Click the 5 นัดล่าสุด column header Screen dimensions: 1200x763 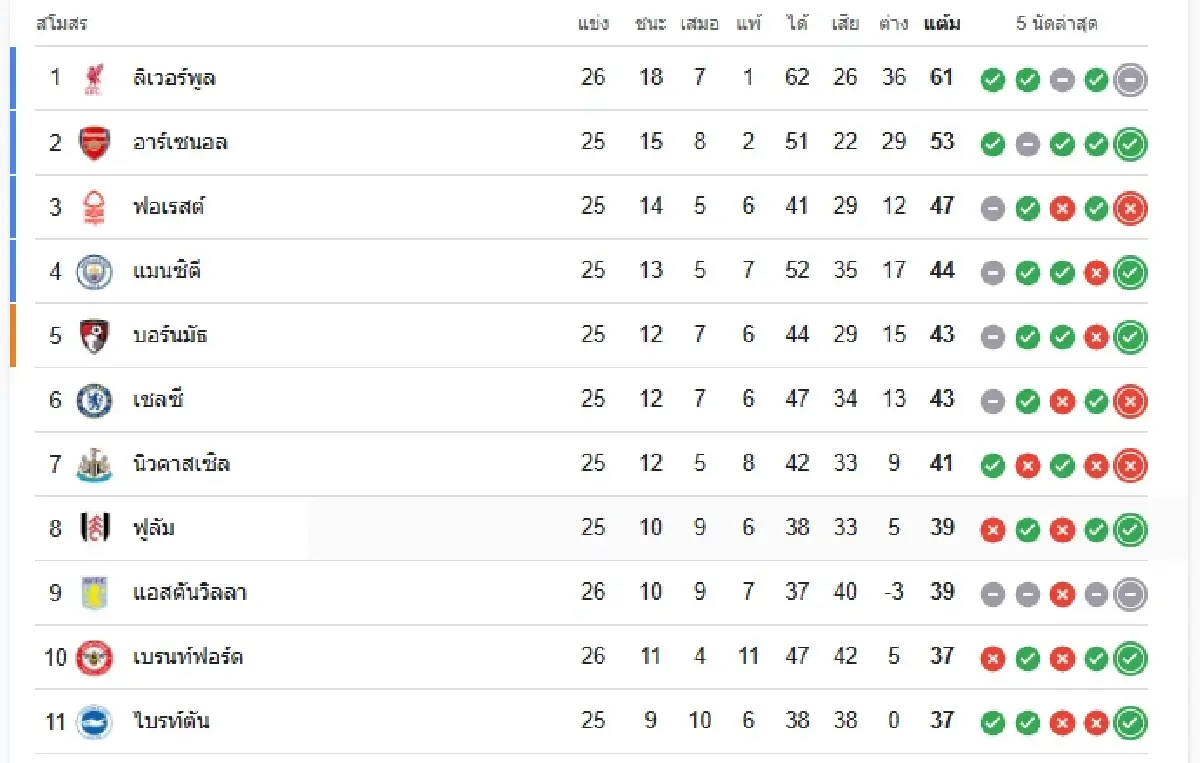tap(1057, 24)
